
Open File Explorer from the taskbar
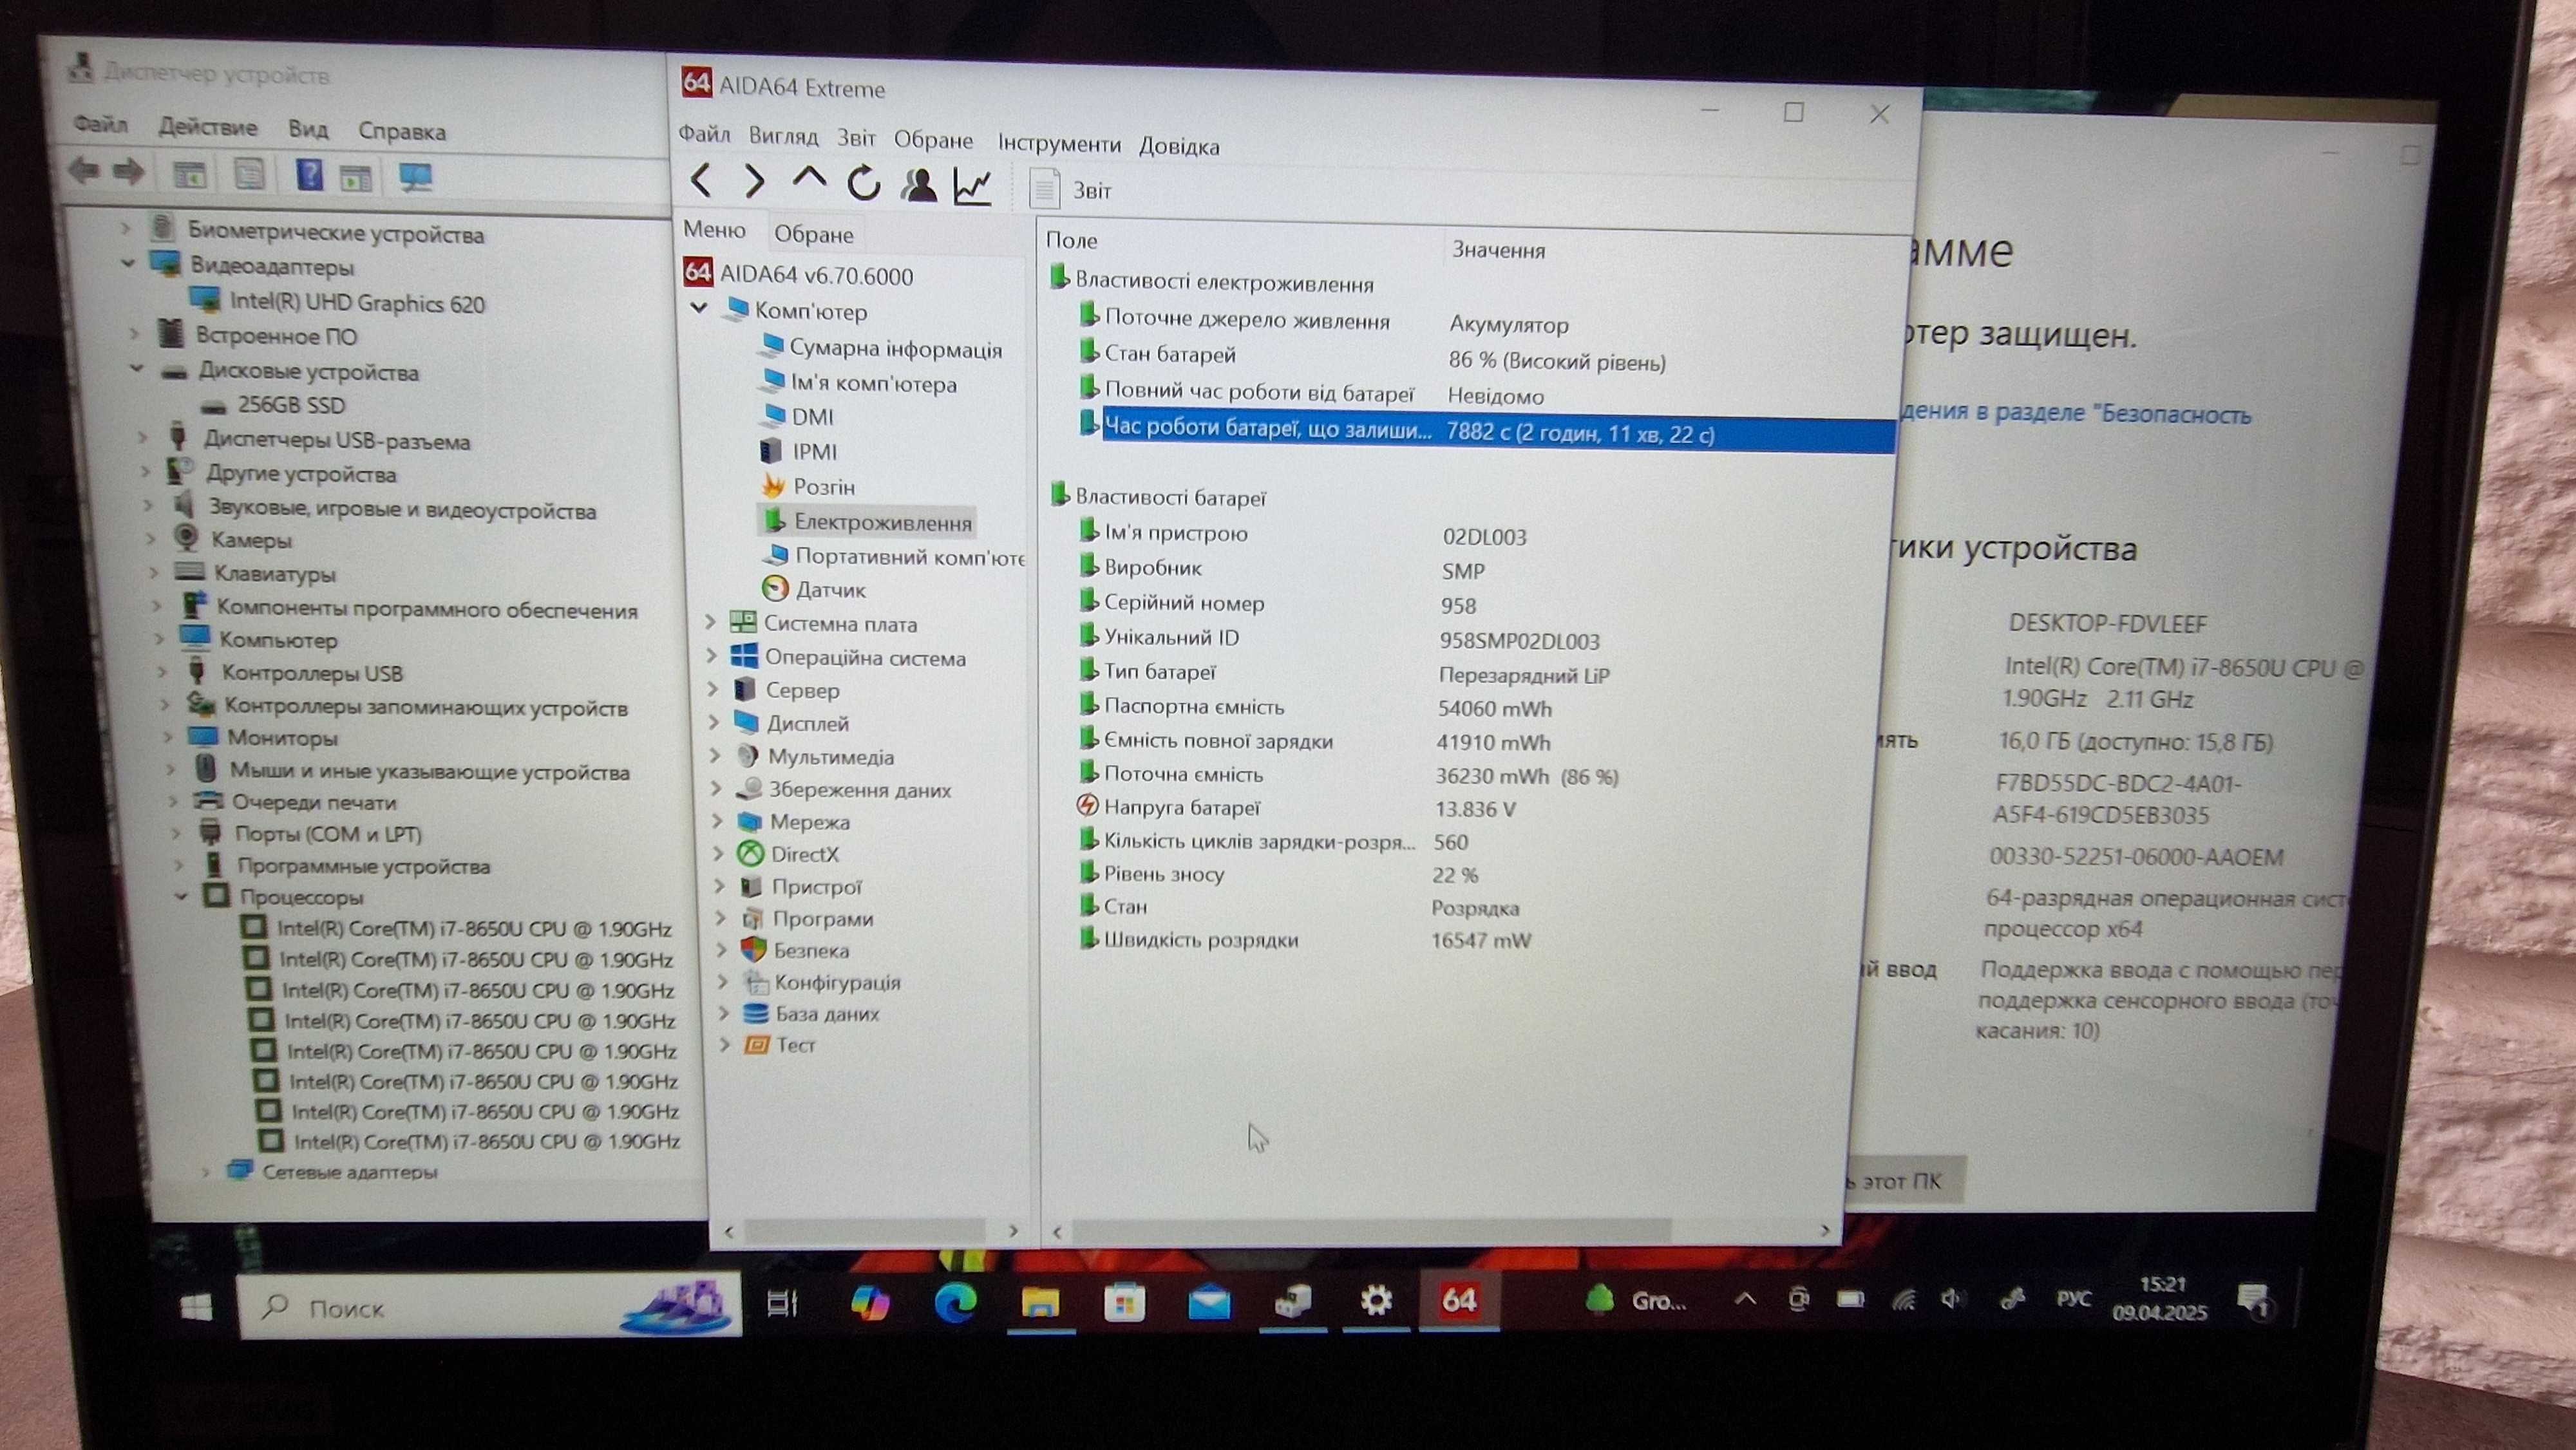(x=1040, y=1302)
